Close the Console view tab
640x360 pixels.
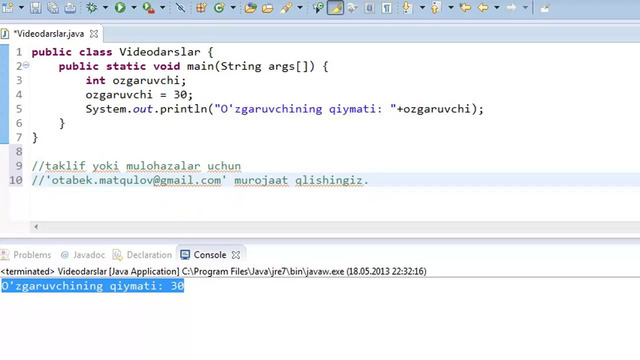point(236,255)
